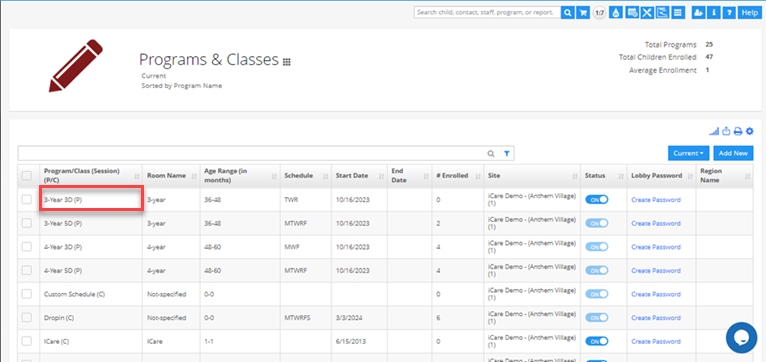This screenshot has height=362, width=766.
Task: Click grid icon beside Programs & Classes title
Action: pyautogui.click(x=287, y=62)
